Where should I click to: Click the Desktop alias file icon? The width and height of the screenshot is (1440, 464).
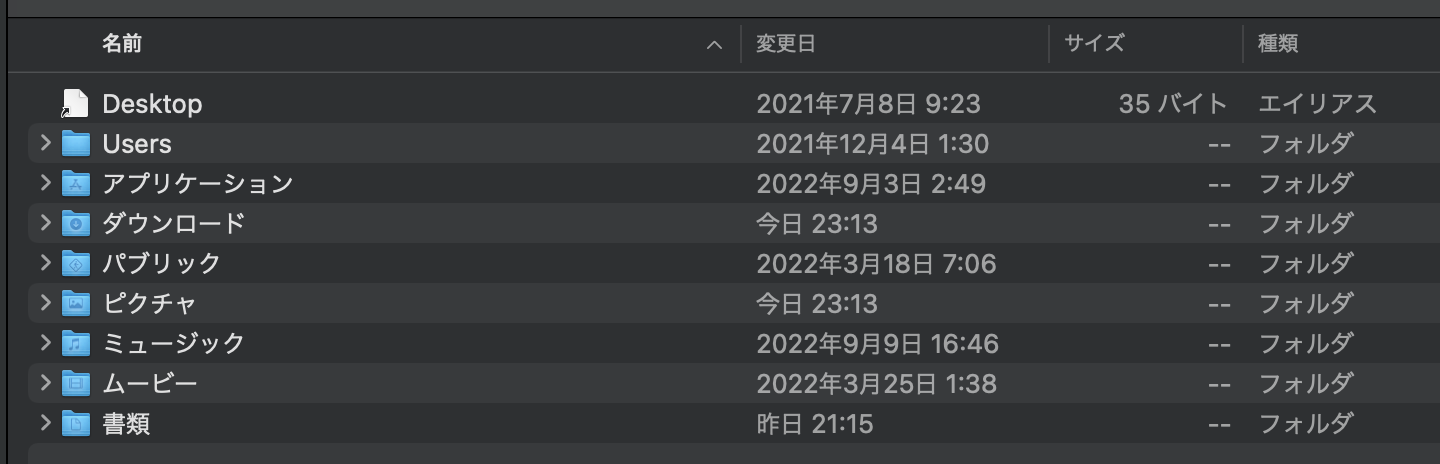click(75, 104)
